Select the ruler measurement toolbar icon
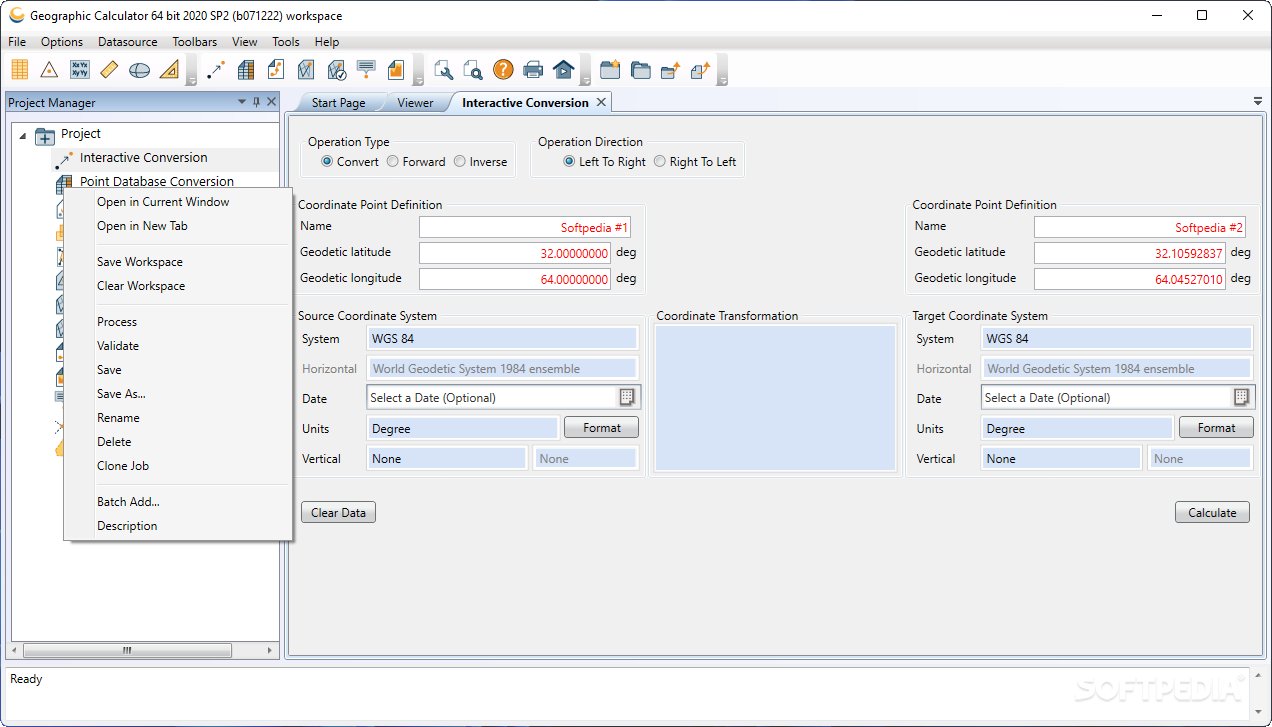 tap(110, 69)
